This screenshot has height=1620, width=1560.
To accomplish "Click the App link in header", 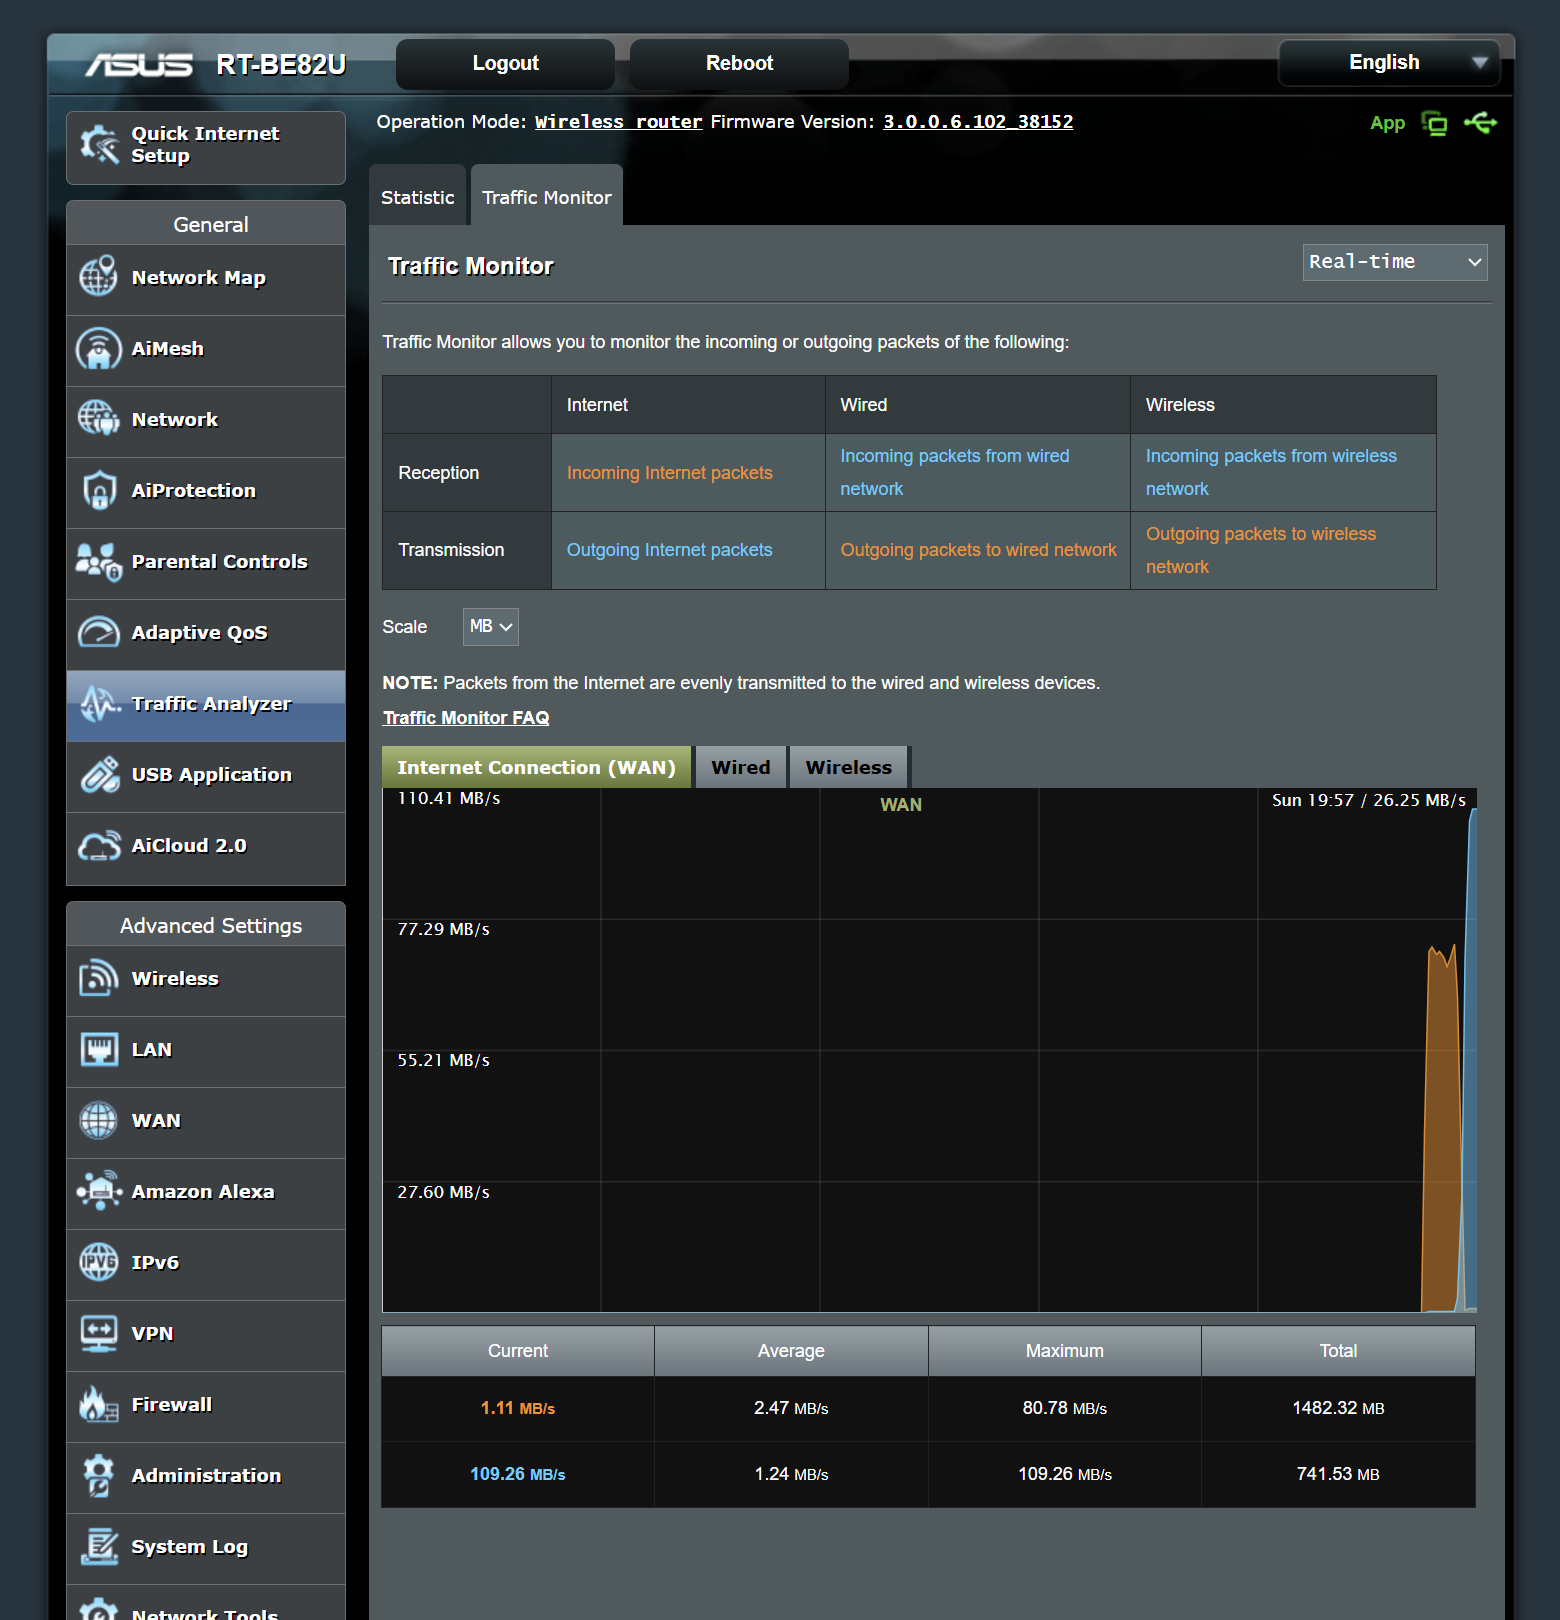I will tap(1387, 123).
